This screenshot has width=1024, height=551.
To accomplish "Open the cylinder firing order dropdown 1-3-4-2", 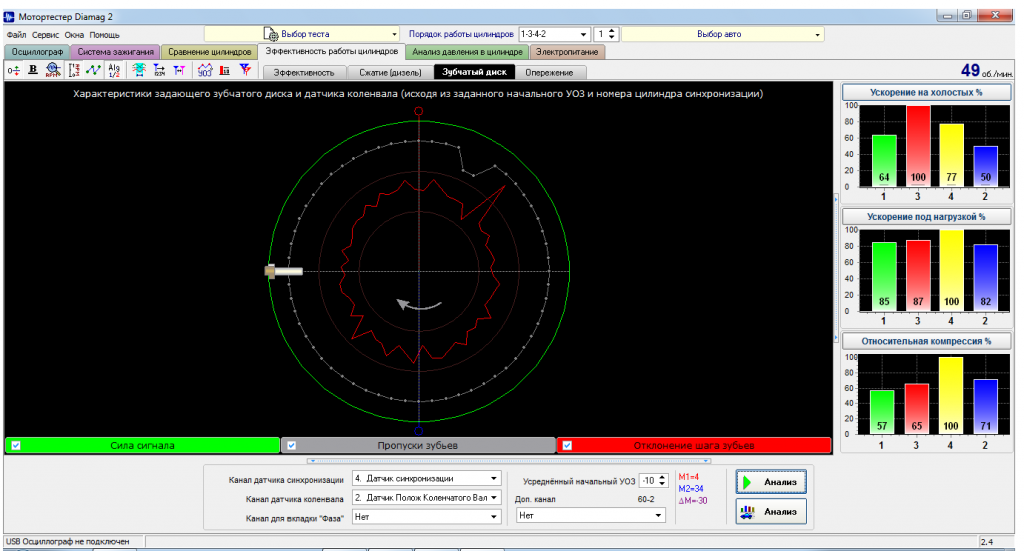I will pyautogui.click(x=554, y=34).
